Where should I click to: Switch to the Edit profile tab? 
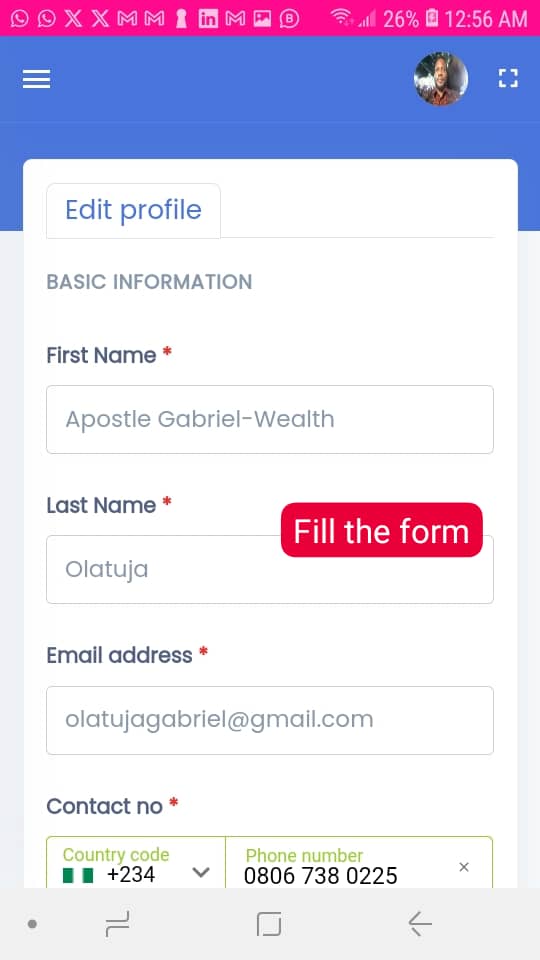[133, 210]
